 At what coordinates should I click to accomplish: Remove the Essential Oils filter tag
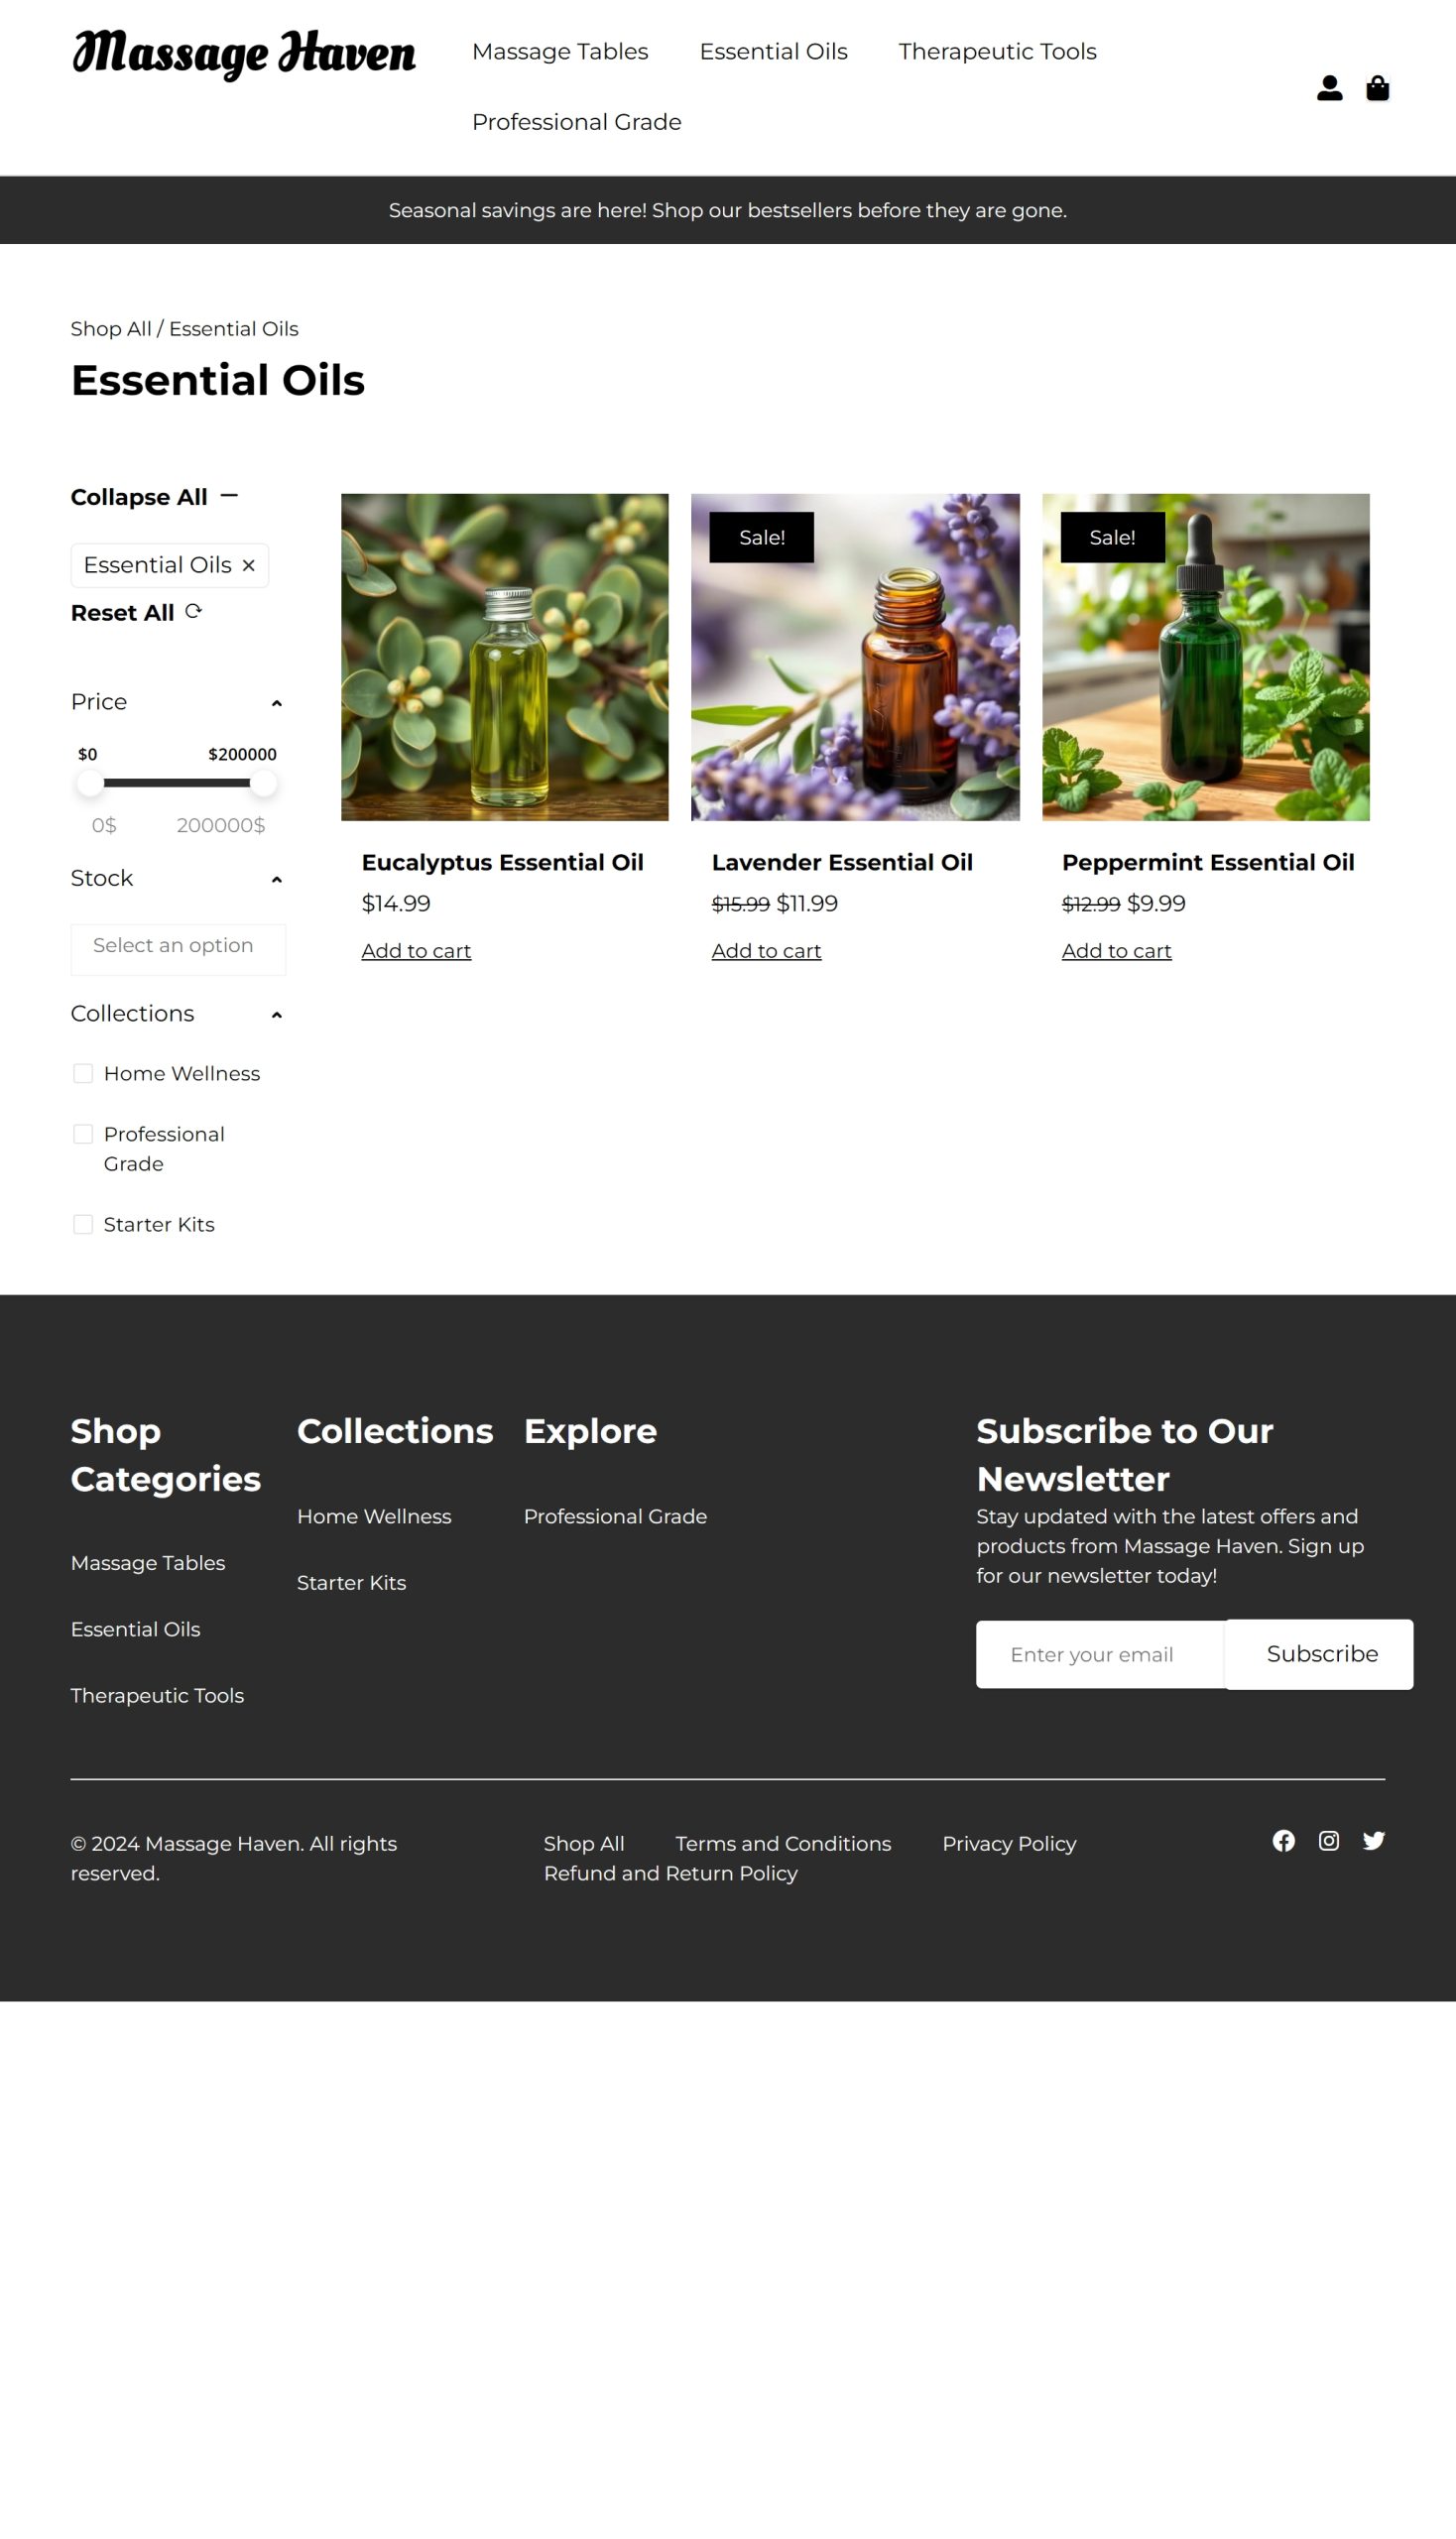pyautogui.click(x=248, y=565)
